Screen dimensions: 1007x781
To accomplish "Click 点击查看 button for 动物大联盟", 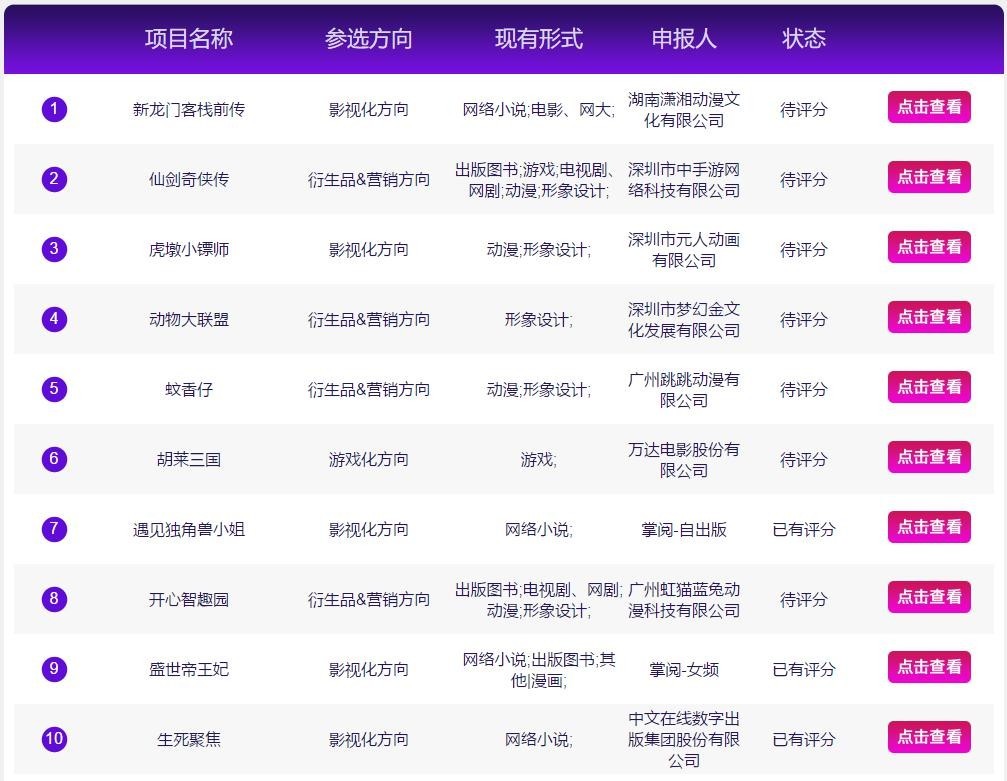I will point(929,317).
